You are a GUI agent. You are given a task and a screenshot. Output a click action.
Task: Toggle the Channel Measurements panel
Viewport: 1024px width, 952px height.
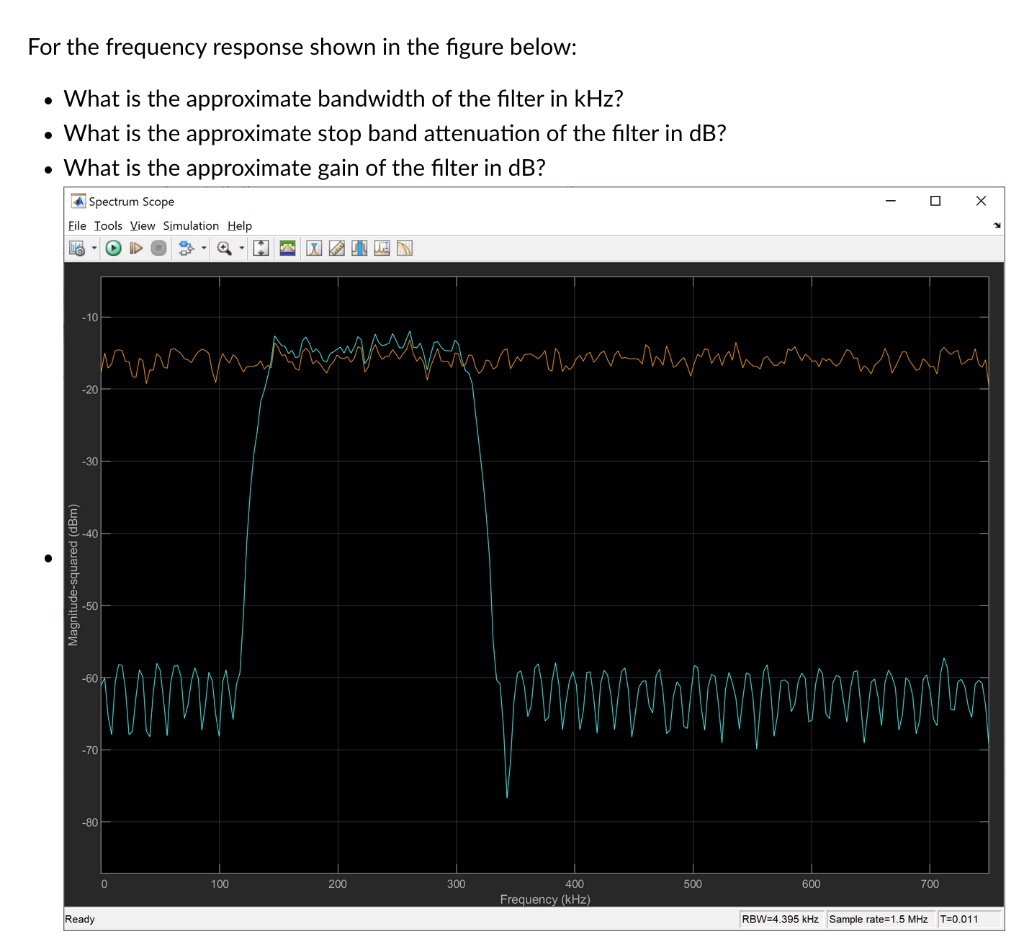(x=359, y=248)
